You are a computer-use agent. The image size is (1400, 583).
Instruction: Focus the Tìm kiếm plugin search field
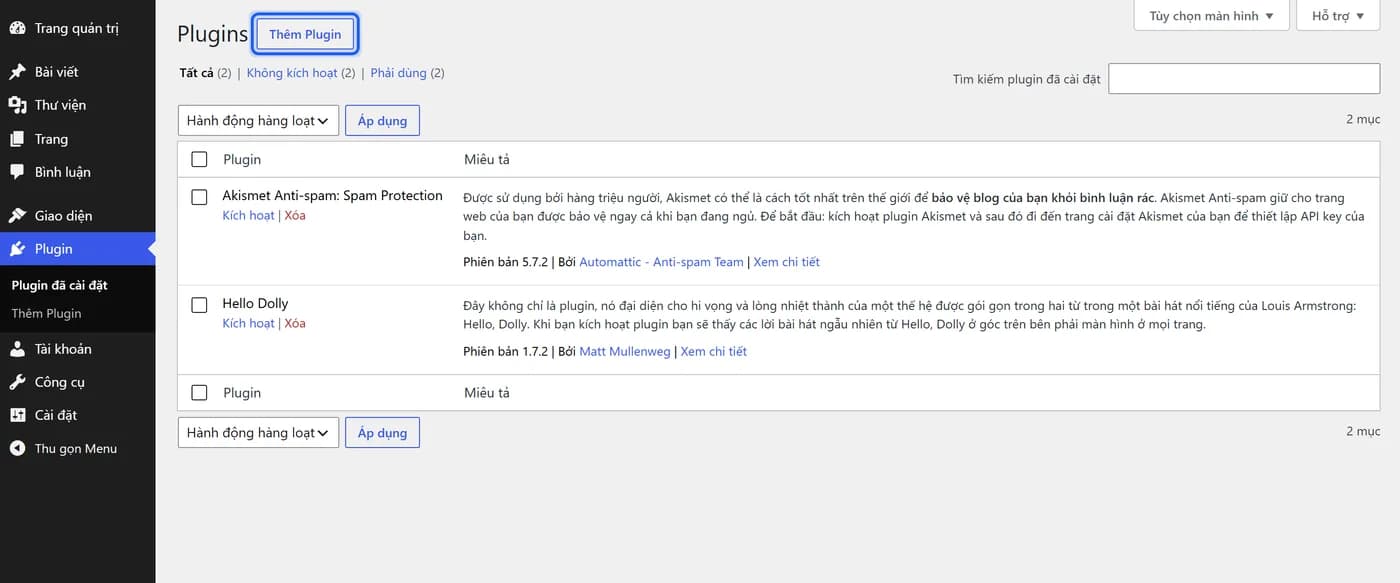point(1244,78)
